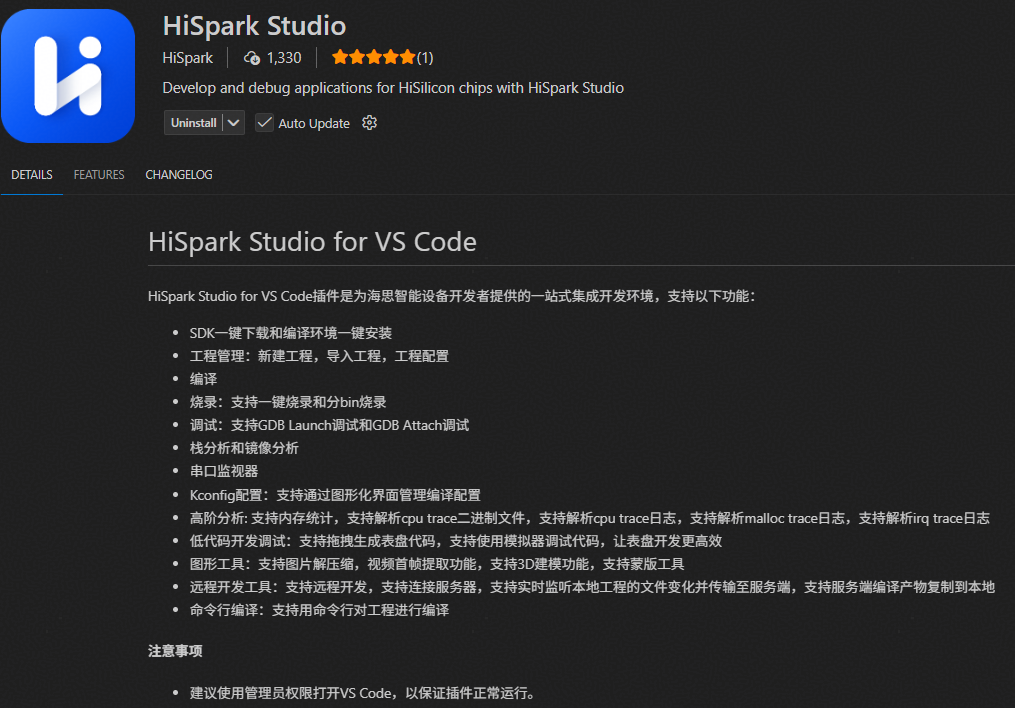Click the five-star rating icons

pyautogui.click(x=372, y=57)
